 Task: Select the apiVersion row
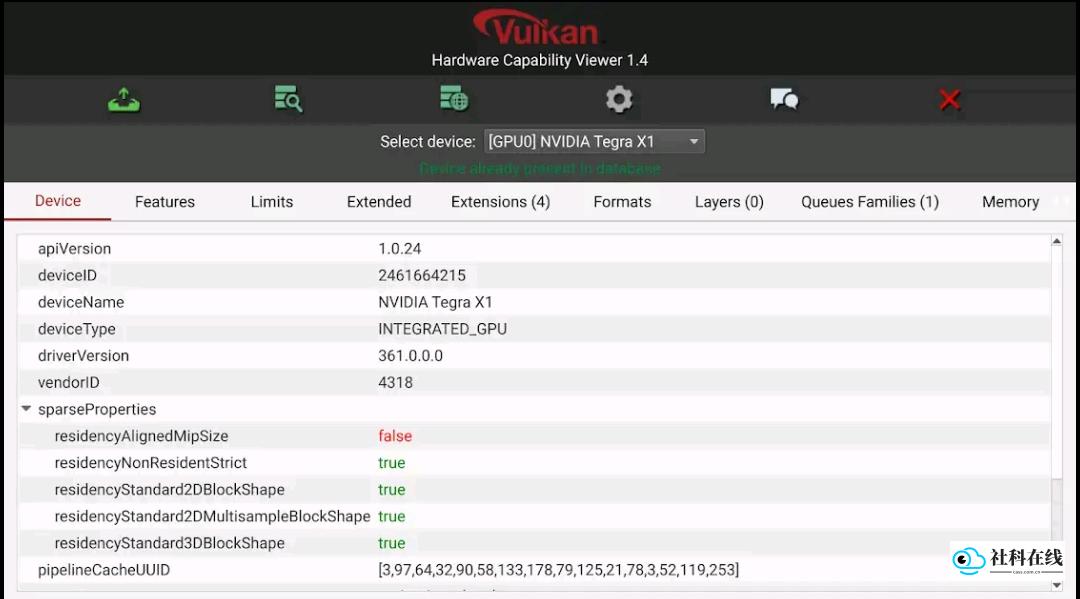pos(534,249)
